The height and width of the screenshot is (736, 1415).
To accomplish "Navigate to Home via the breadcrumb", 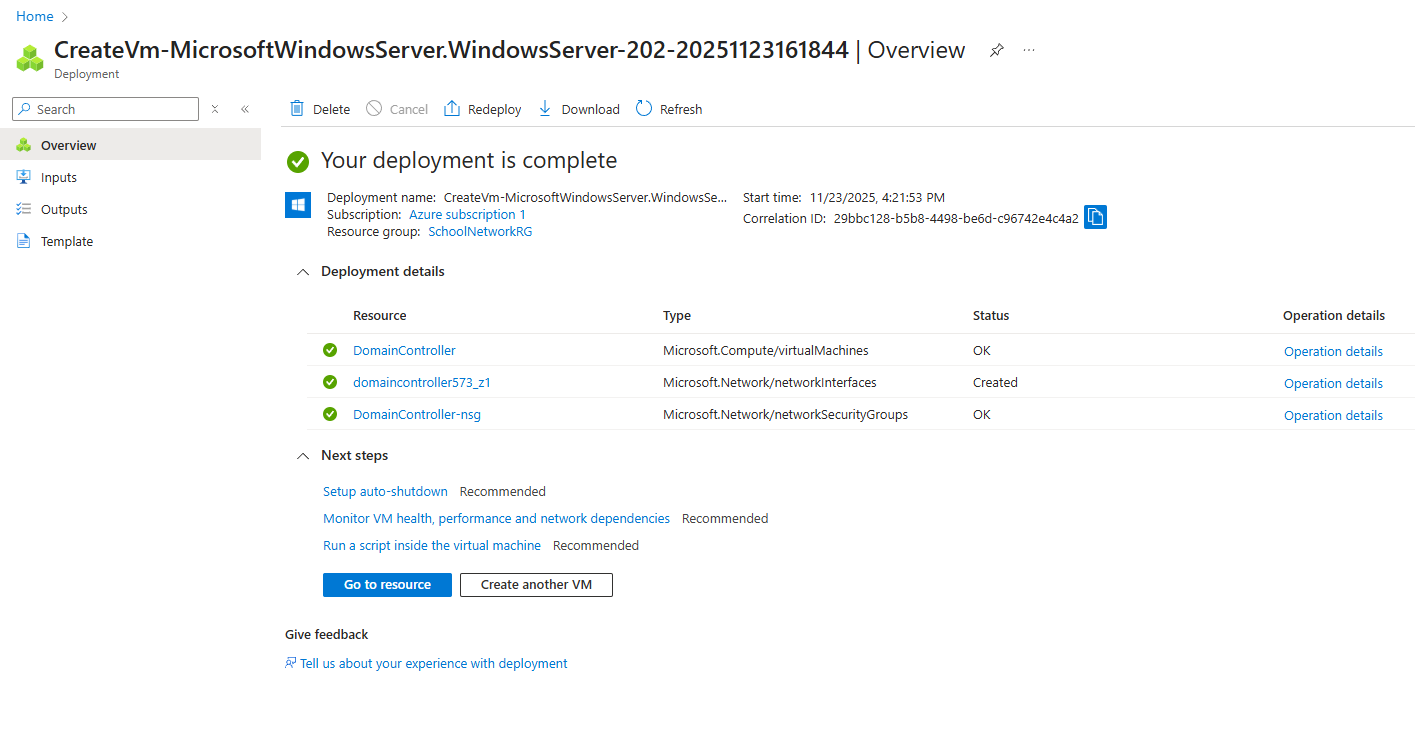I will pos(35,17).
